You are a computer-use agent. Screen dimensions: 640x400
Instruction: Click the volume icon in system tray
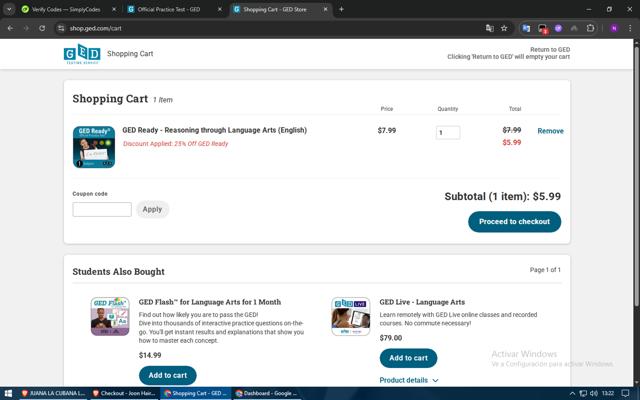pos(594,393)
